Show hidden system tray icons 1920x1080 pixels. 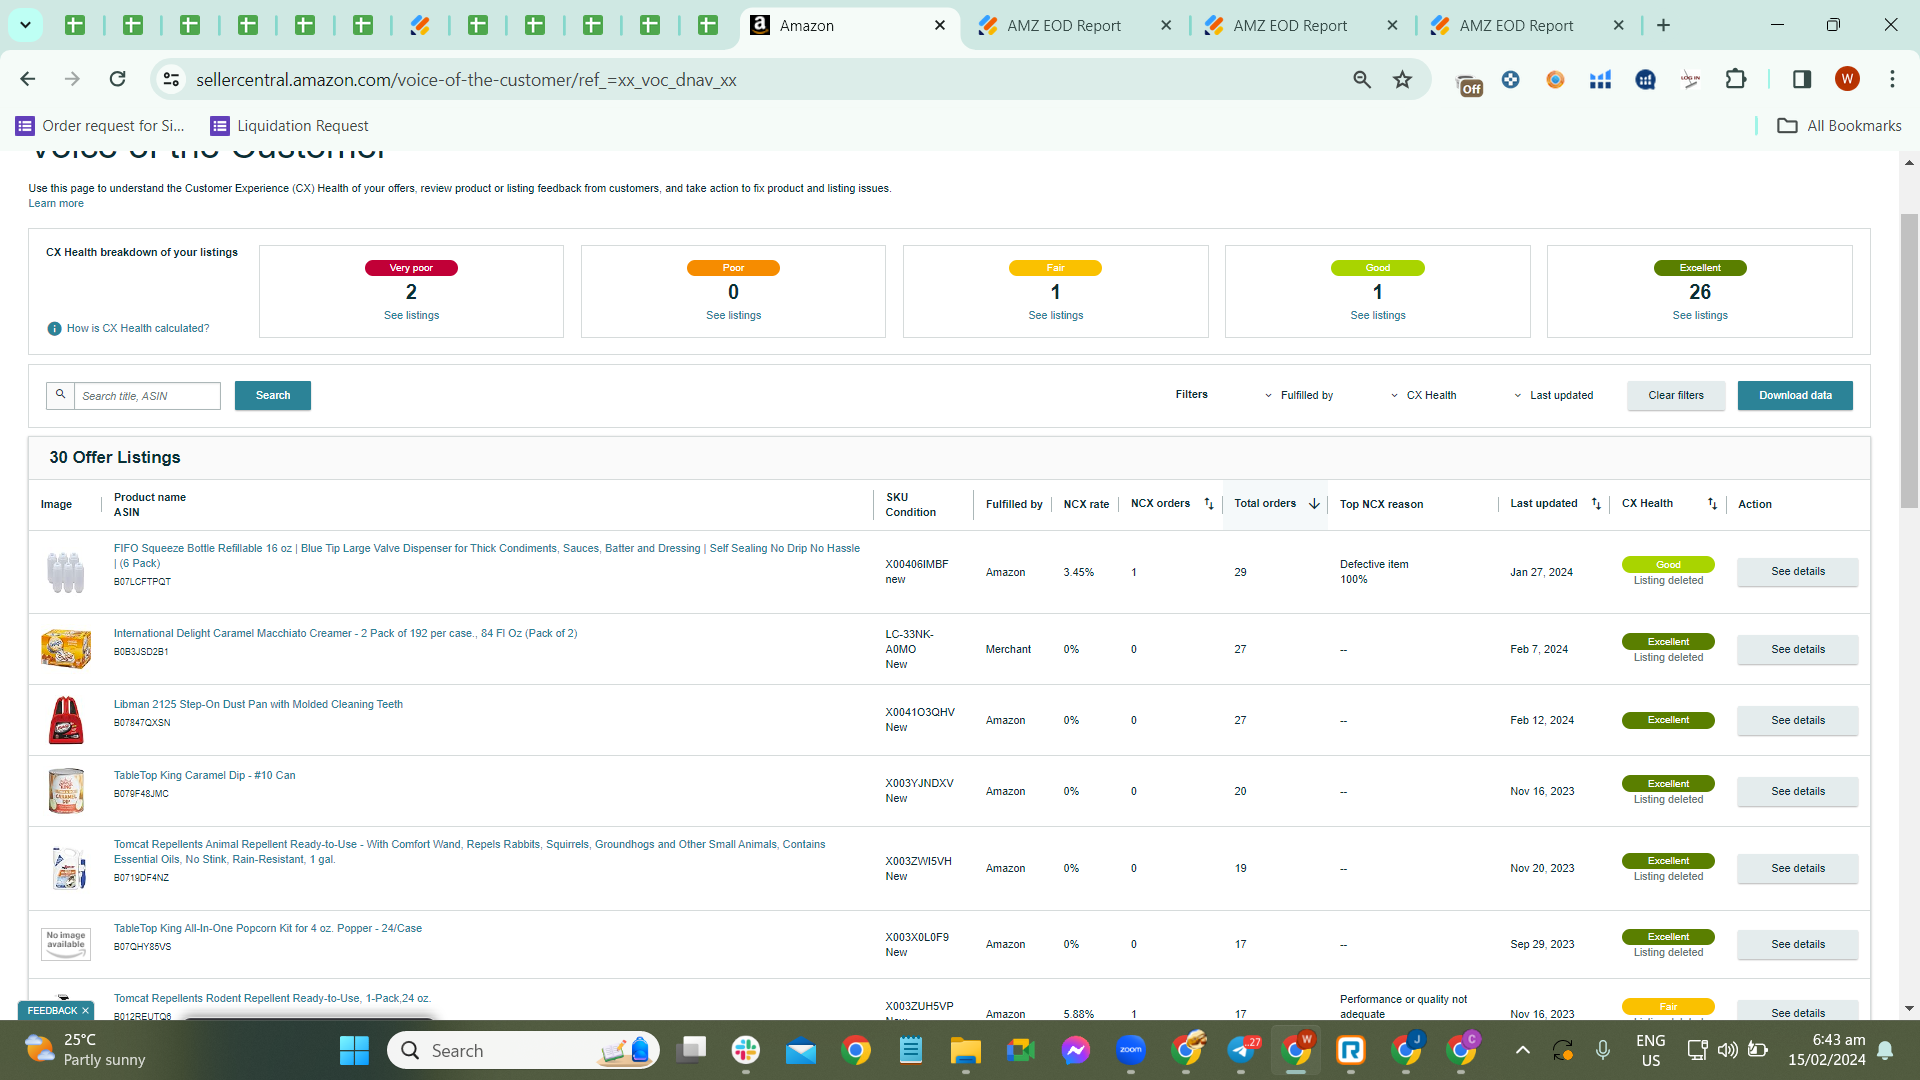click(x=1522, y=1050)
